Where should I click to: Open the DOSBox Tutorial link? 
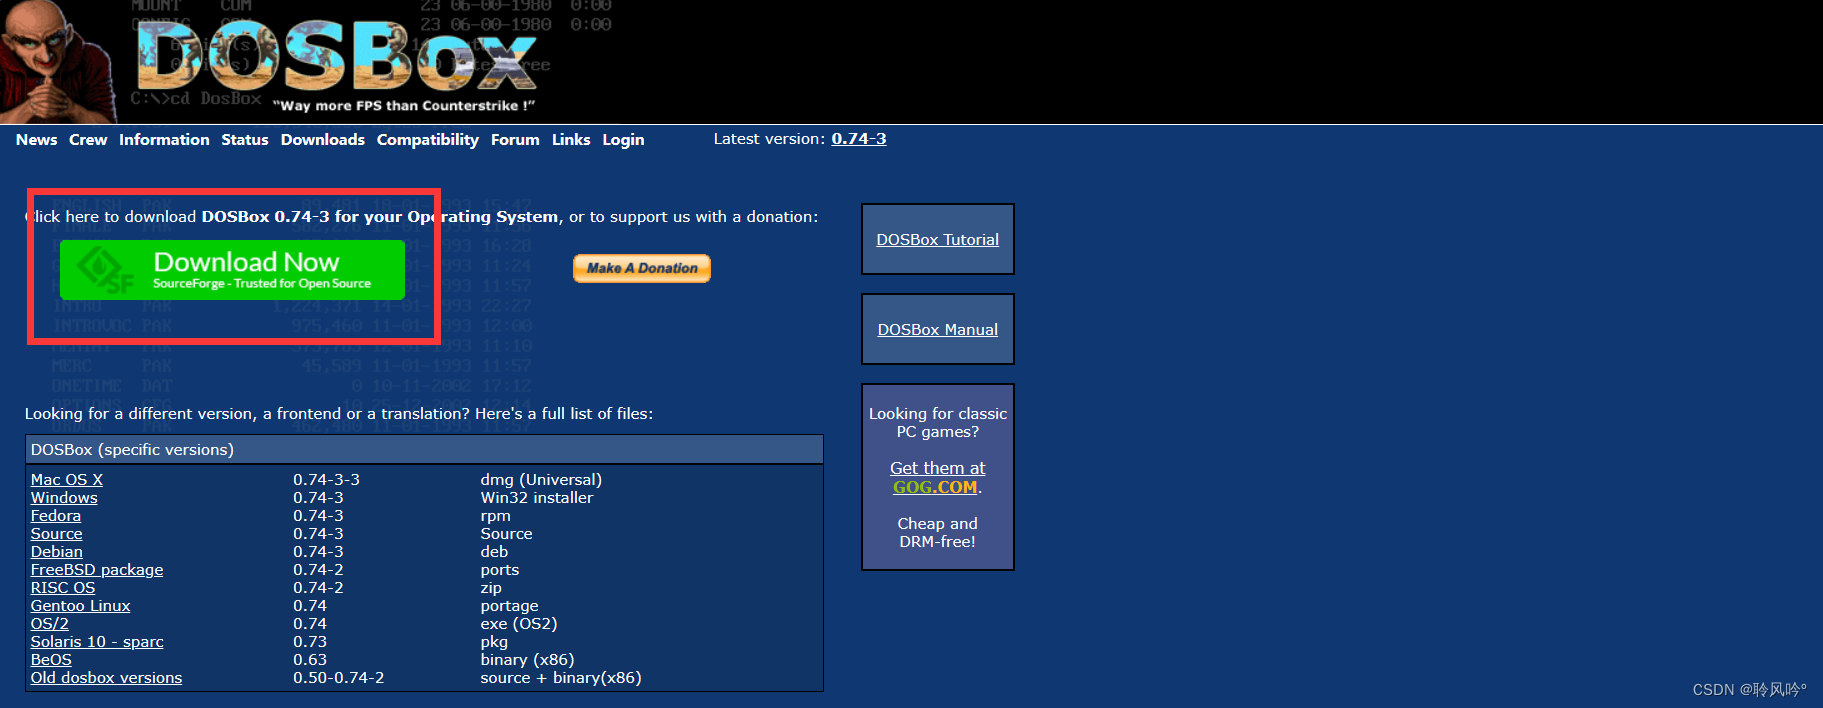click(x=938, y=240)
